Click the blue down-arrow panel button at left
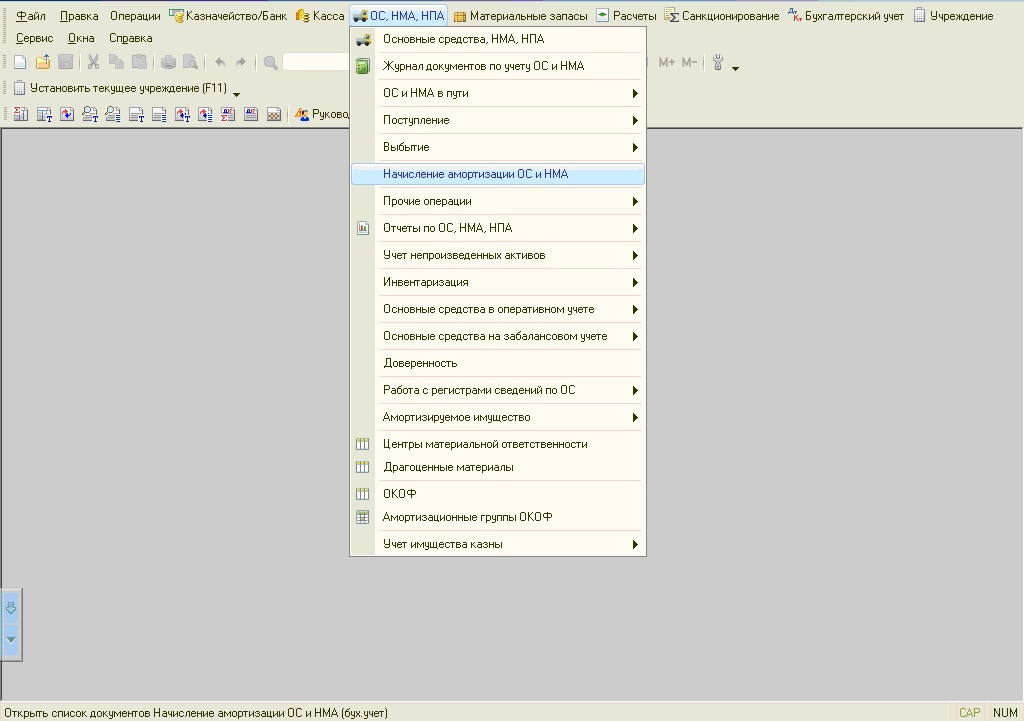 coord(11,608)
